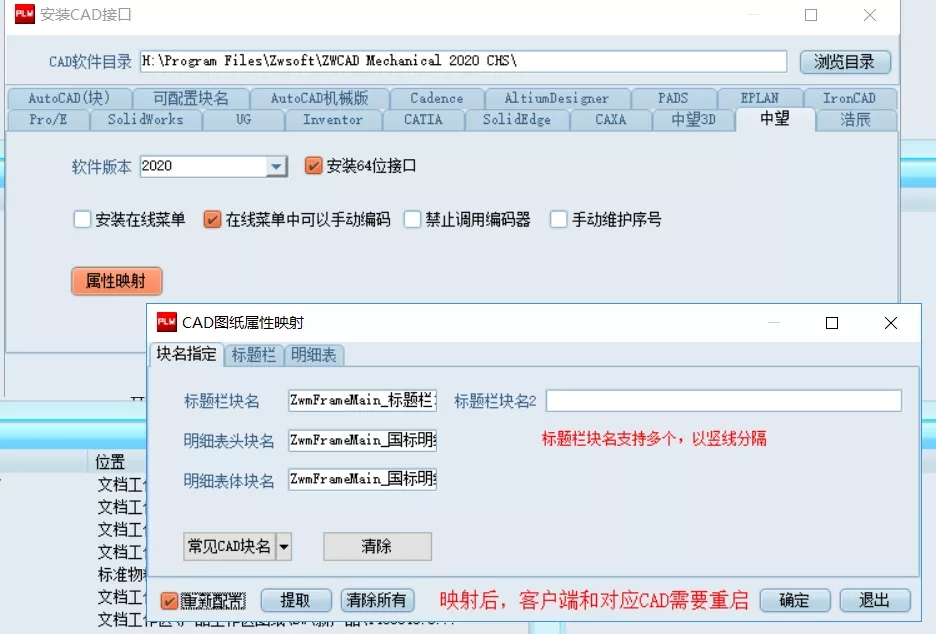Click the 提取 button
Viewport: 936px width, 634px height.
click(295, 600)
